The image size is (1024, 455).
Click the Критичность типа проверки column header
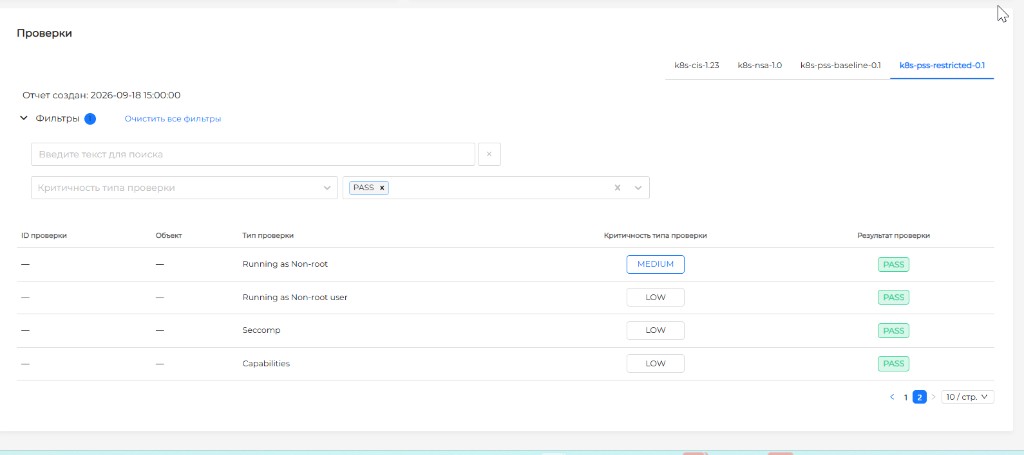pos(655,236)
